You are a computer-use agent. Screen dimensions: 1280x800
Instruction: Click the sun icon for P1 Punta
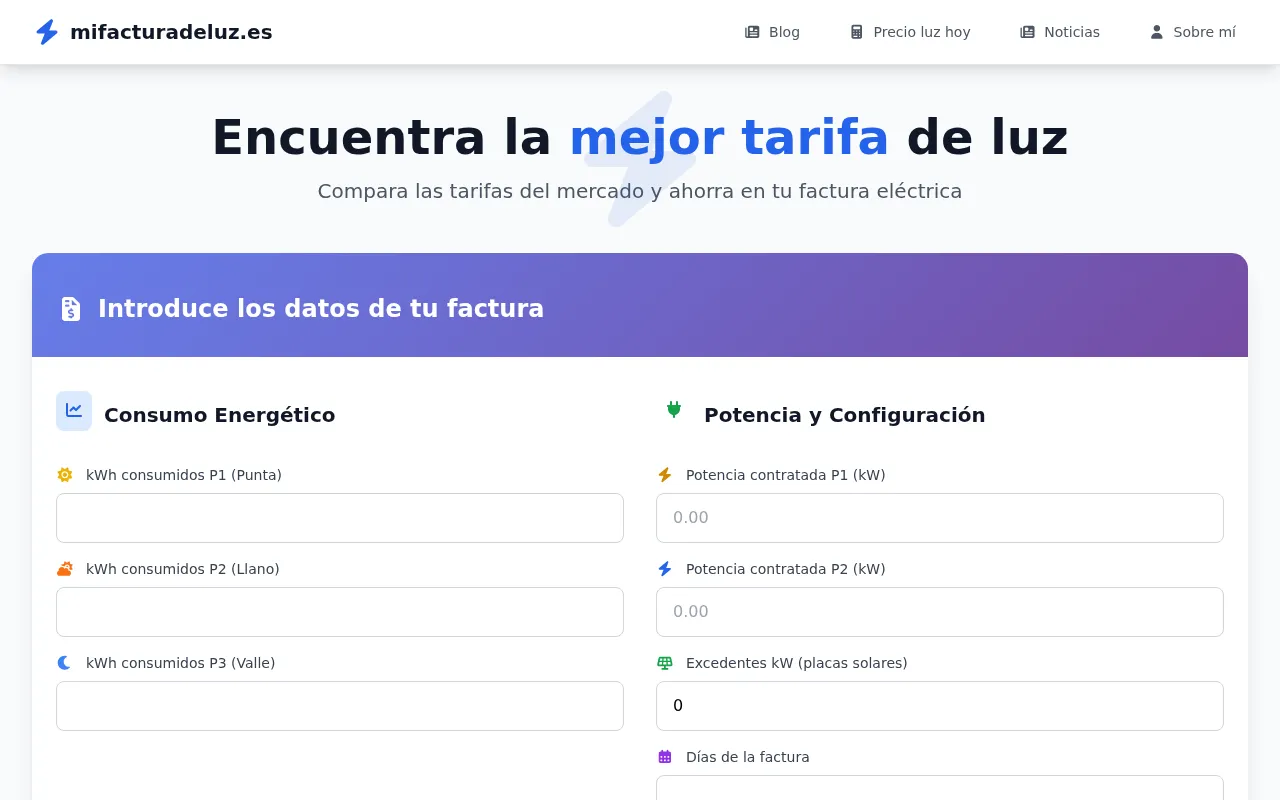pos(65,475)
